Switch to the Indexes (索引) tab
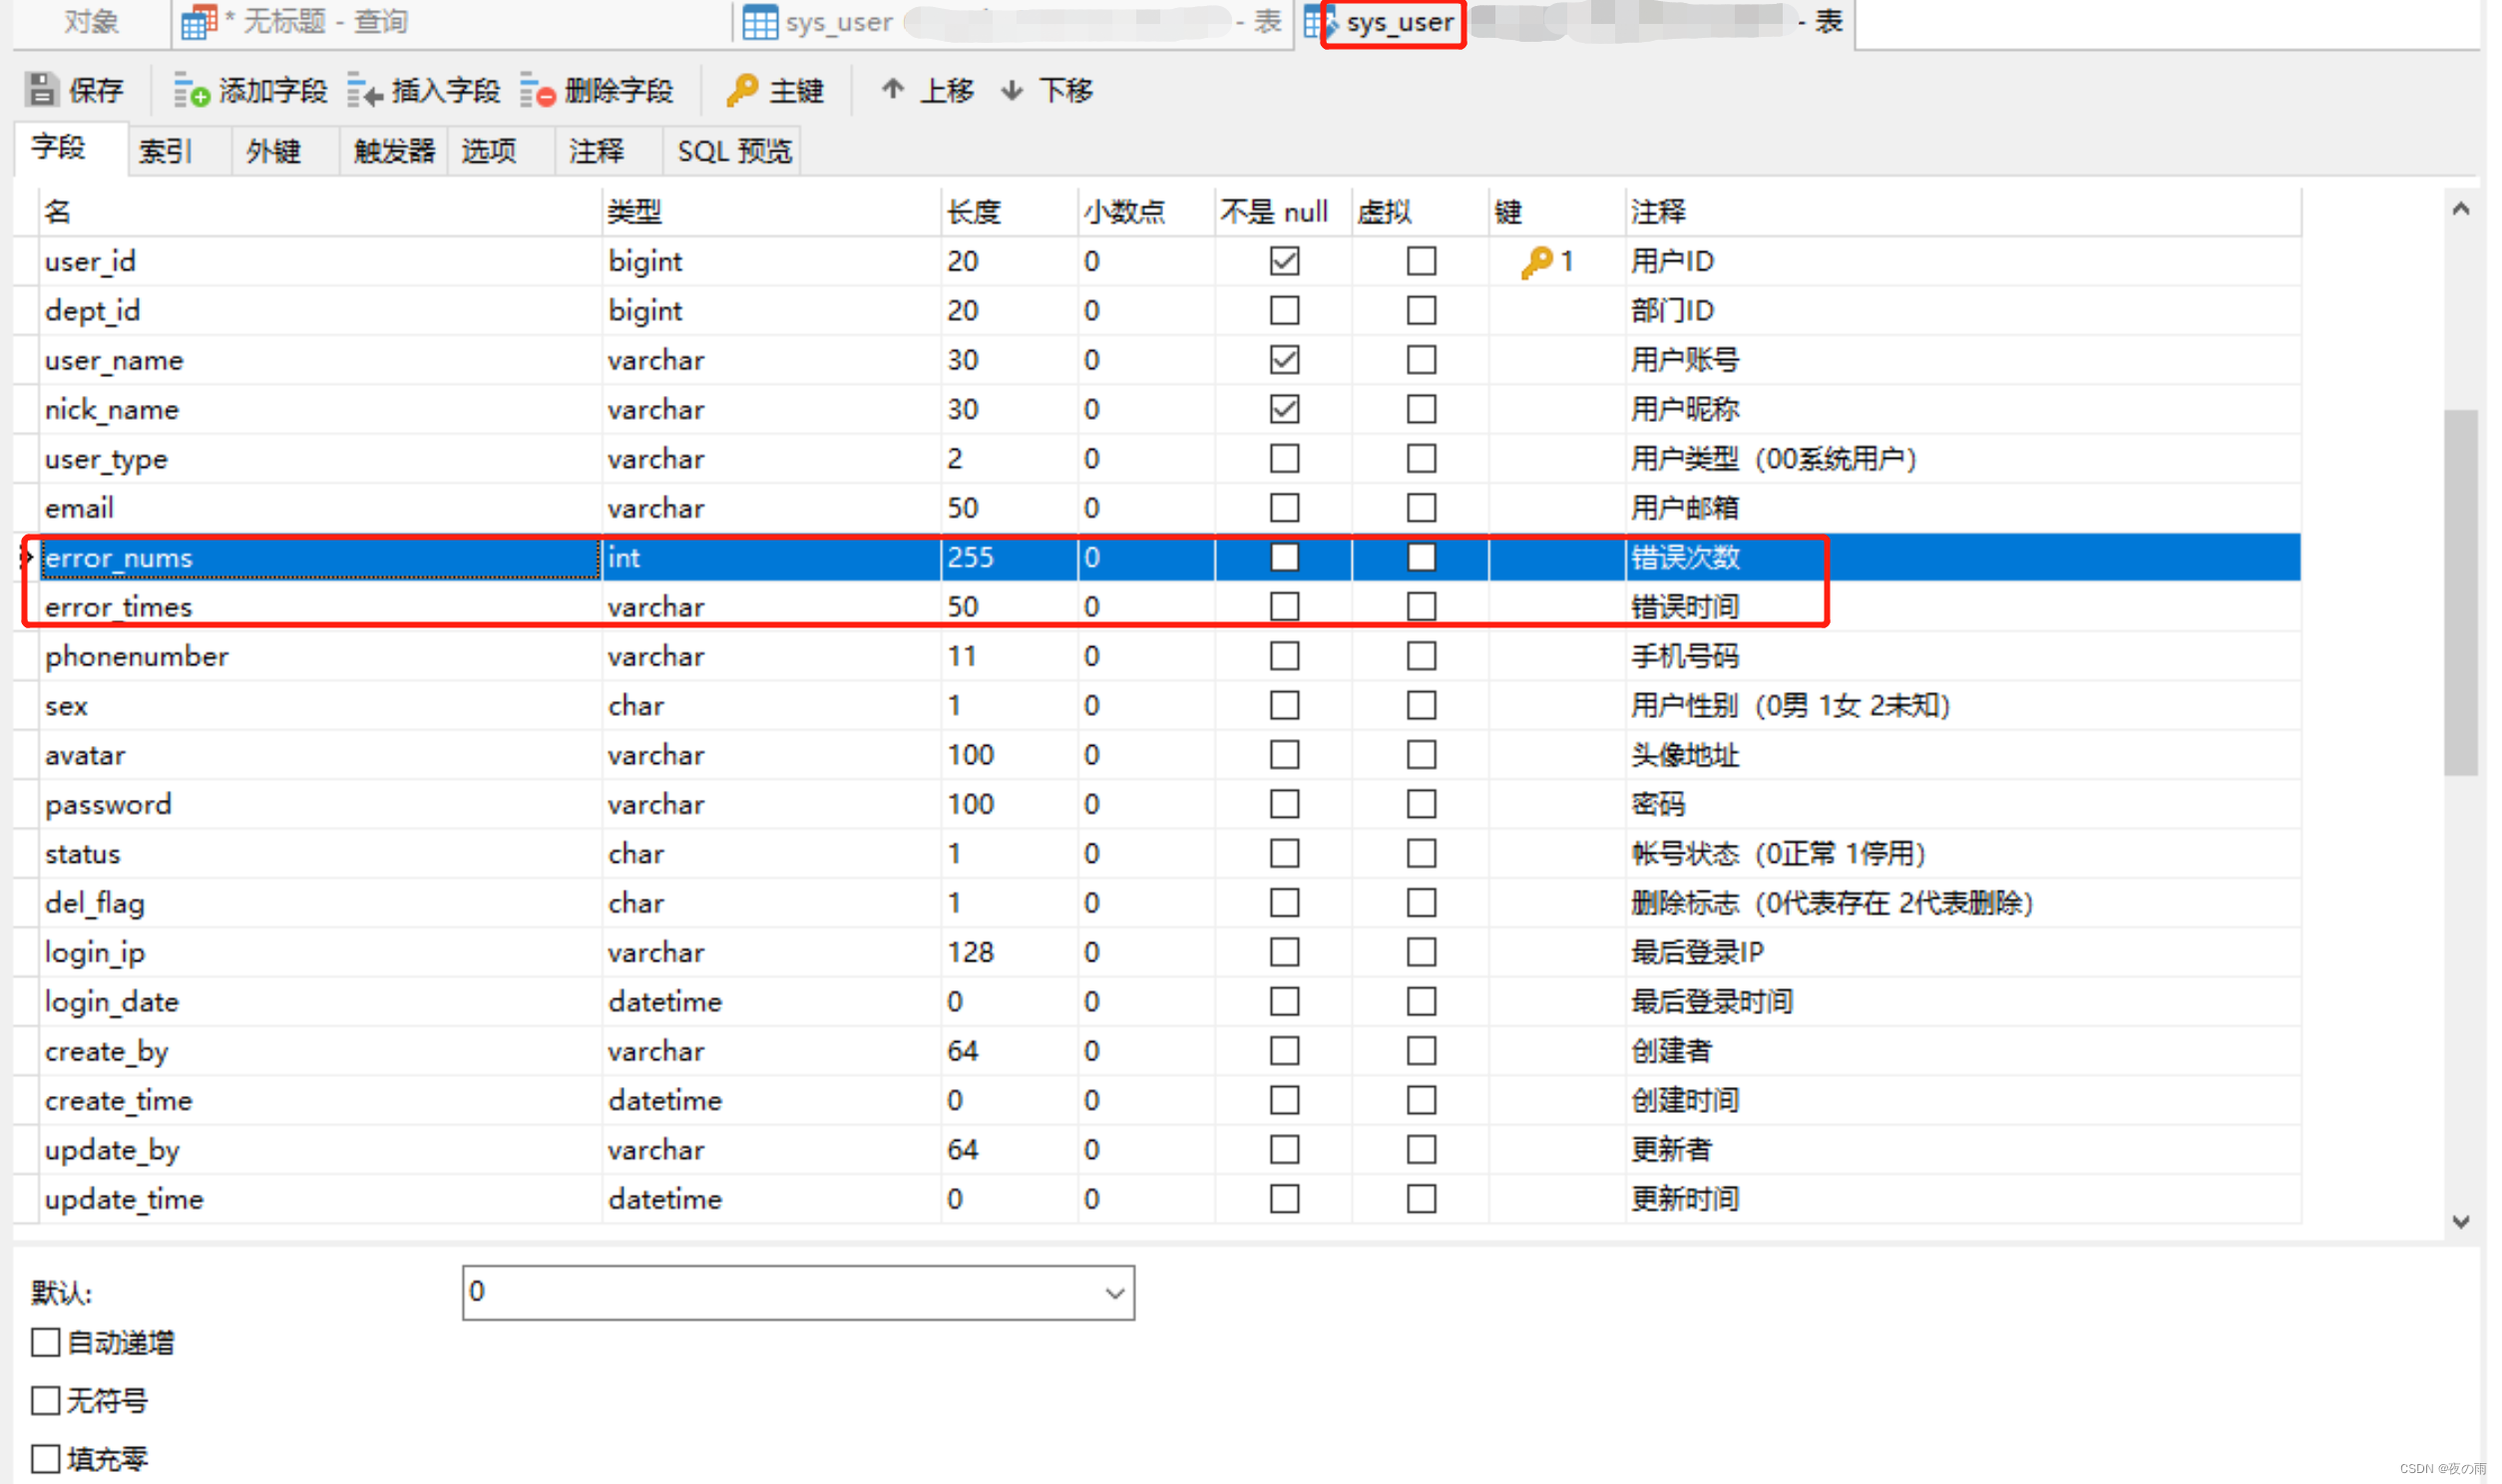 click(x=166, y=151)
